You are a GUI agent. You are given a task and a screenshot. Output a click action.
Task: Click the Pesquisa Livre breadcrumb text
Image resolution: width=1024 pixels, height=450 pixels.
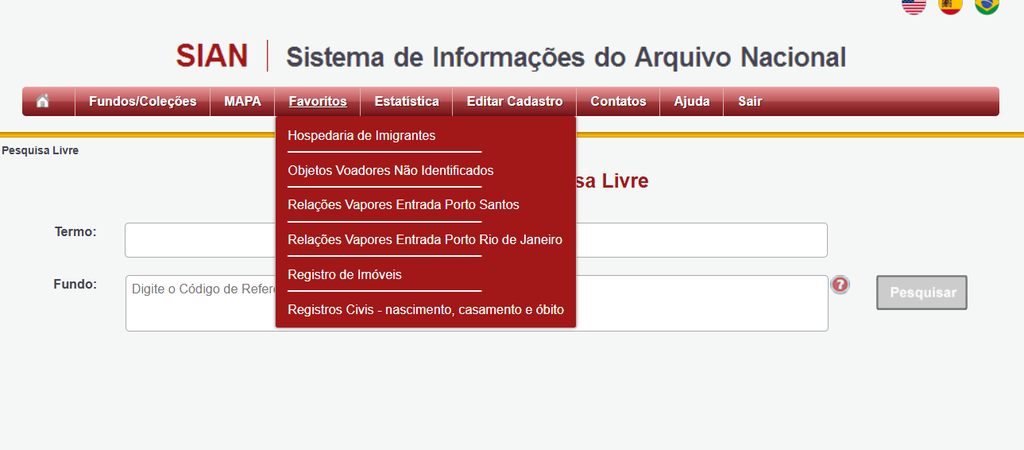coord(40,150)
